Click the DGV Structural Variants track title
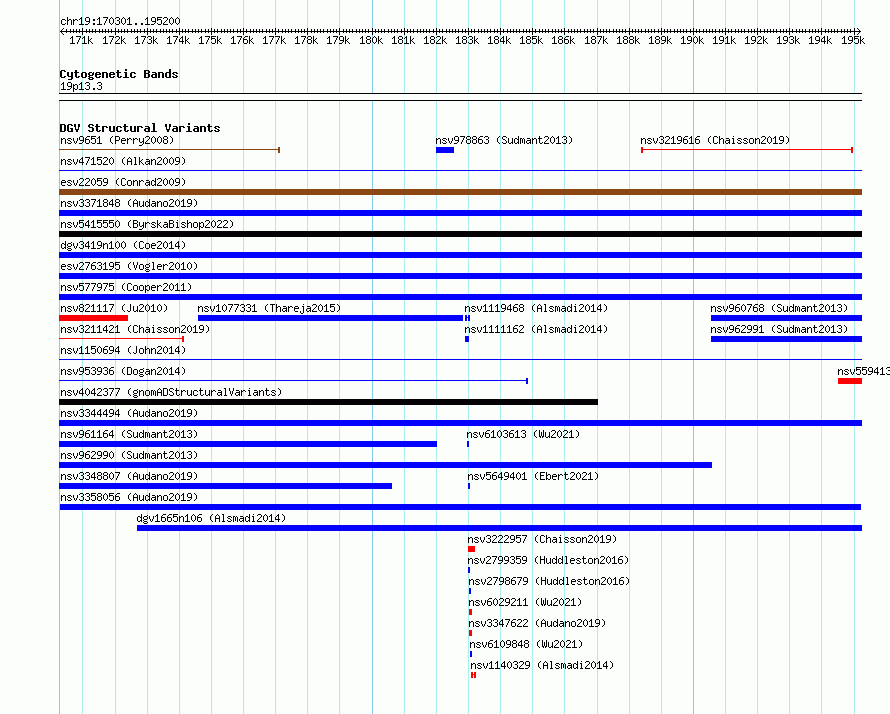The width and height of the screenshot is (890, 714). point(140,128)
